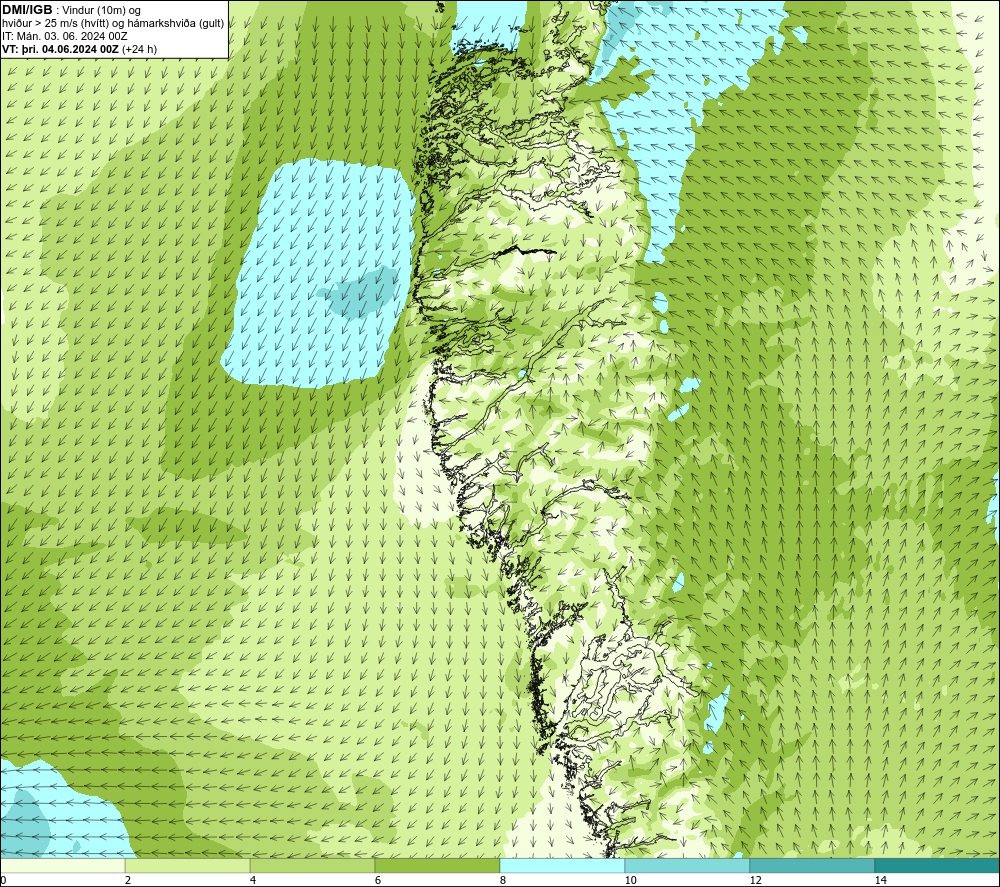
Task: Click the legend scale label '4'
Action: pos(253,881)
